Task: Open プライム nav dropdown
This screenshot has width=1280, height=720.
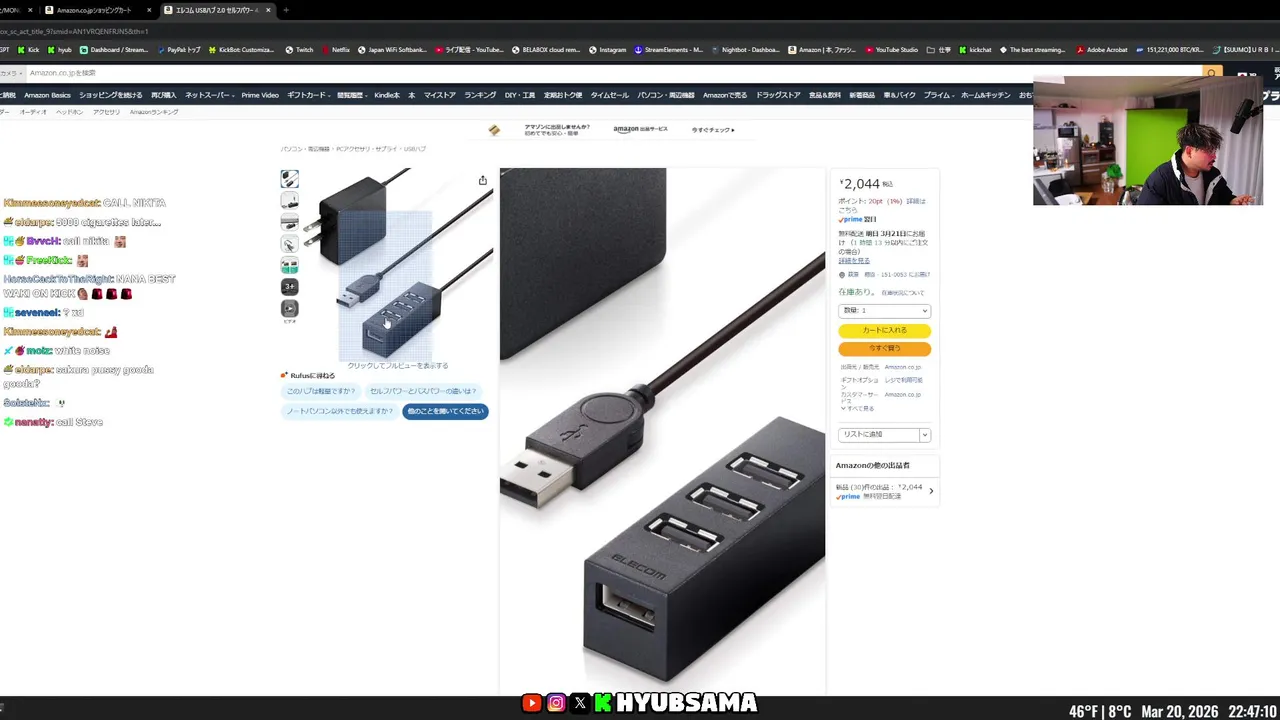Action: point(938,95)
